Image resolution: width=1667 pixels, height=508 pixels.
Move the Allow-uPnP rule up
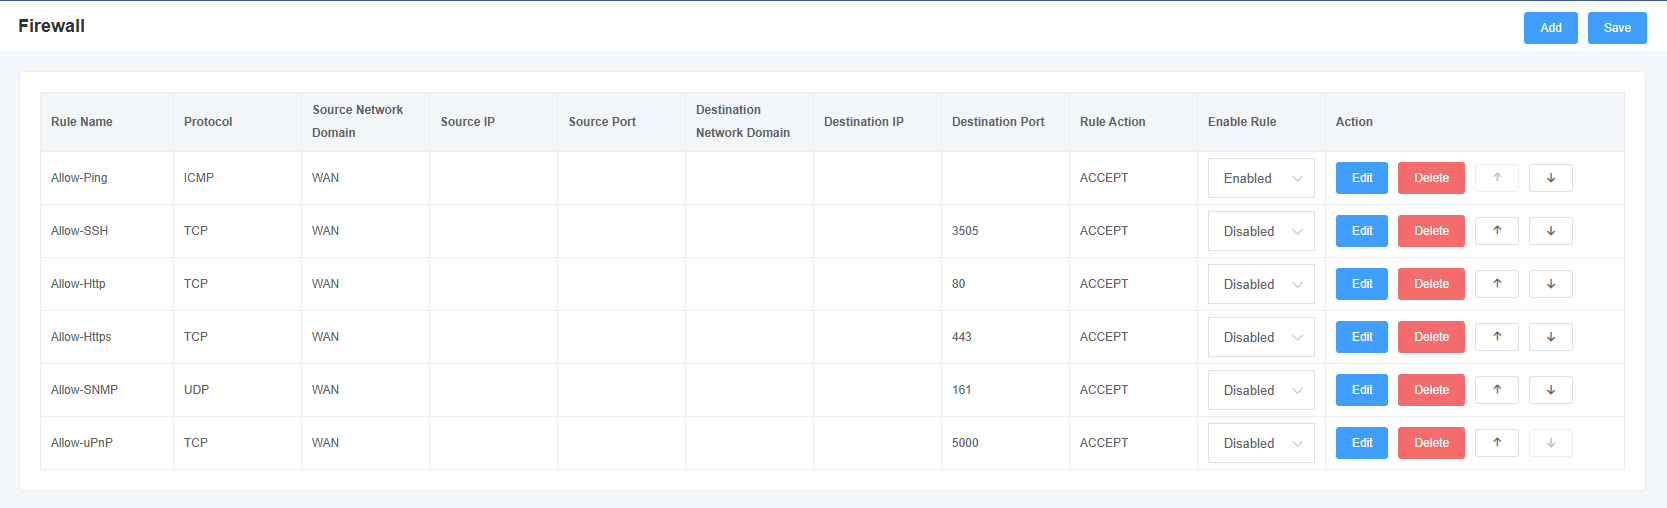[1497, 443]
